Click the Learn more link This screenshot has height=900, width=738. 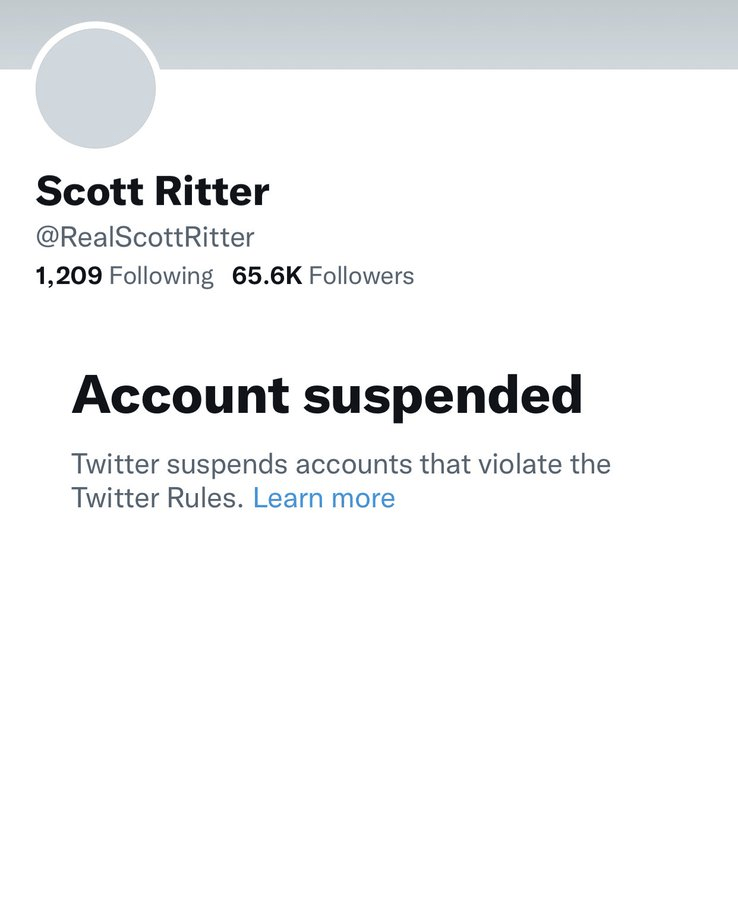324,497
